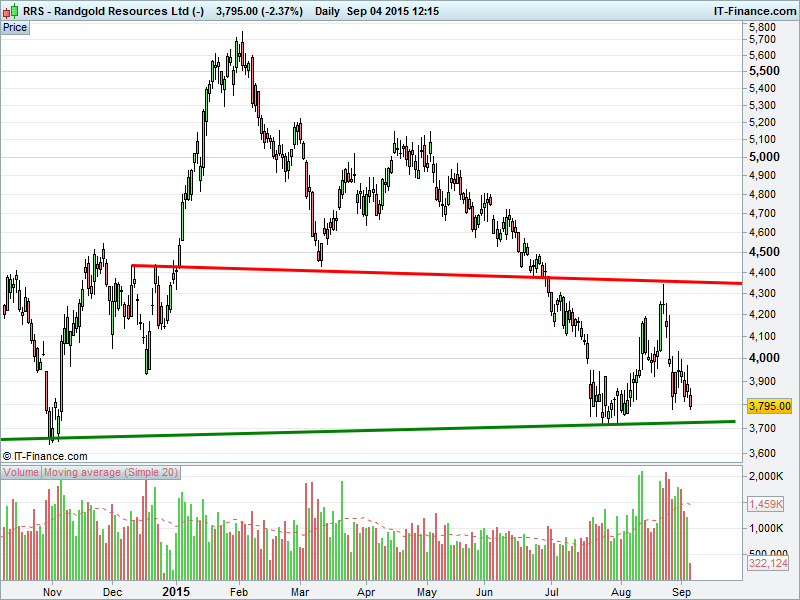The width and height of the screenshot is (800, 600).
Task: Click the Jun date axis label
Action: (484, 592)
